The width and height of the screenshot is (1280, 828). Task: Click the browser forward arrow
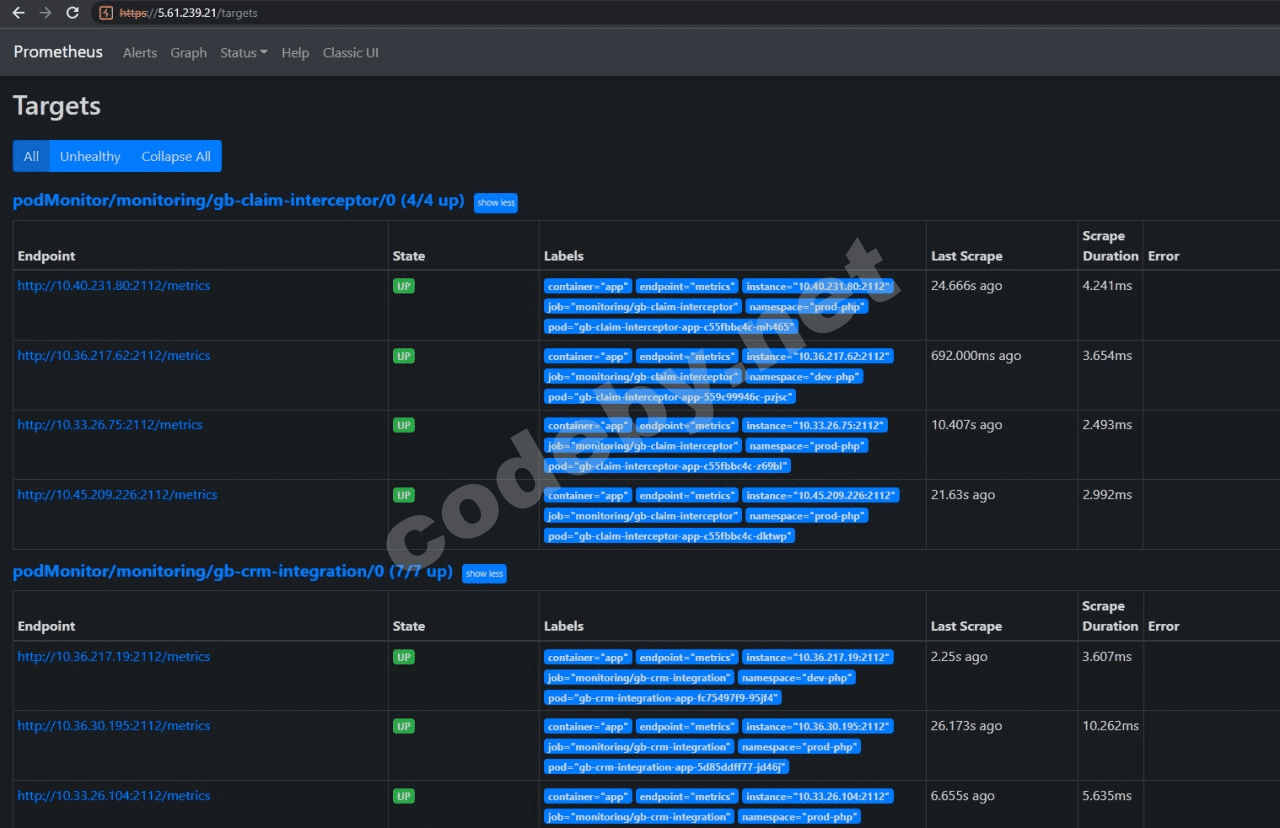click(x=45, y=13)
